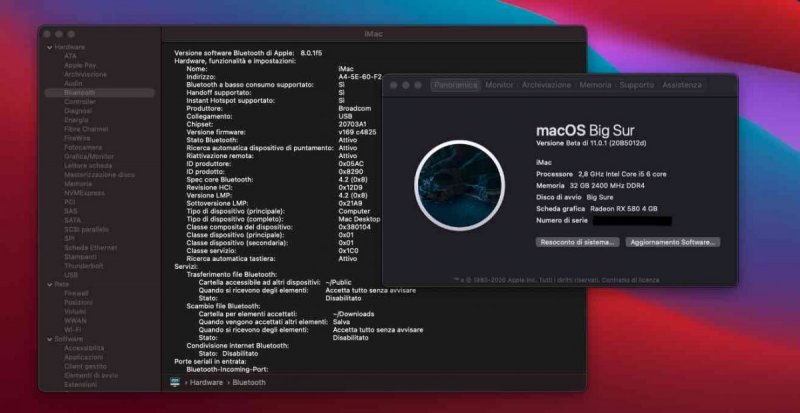Select Wi-Fi under Rete

coord(72,330)
